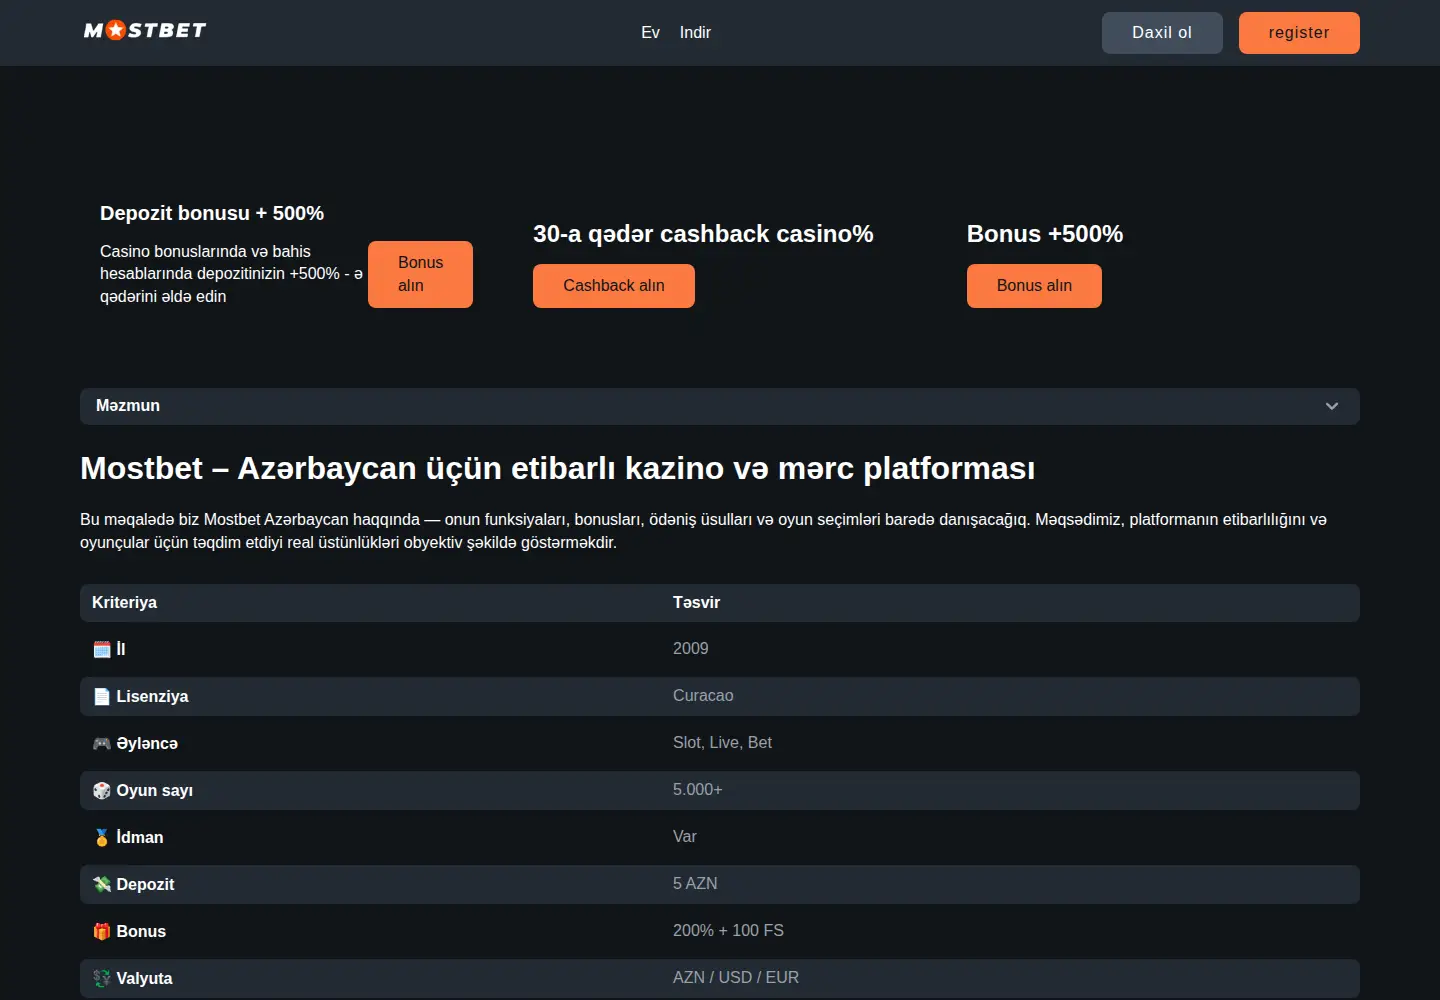The image size is (1440, 1000).
Task: Click the main Mostbet Azərbaycan article heading
Action: point(558,468)
